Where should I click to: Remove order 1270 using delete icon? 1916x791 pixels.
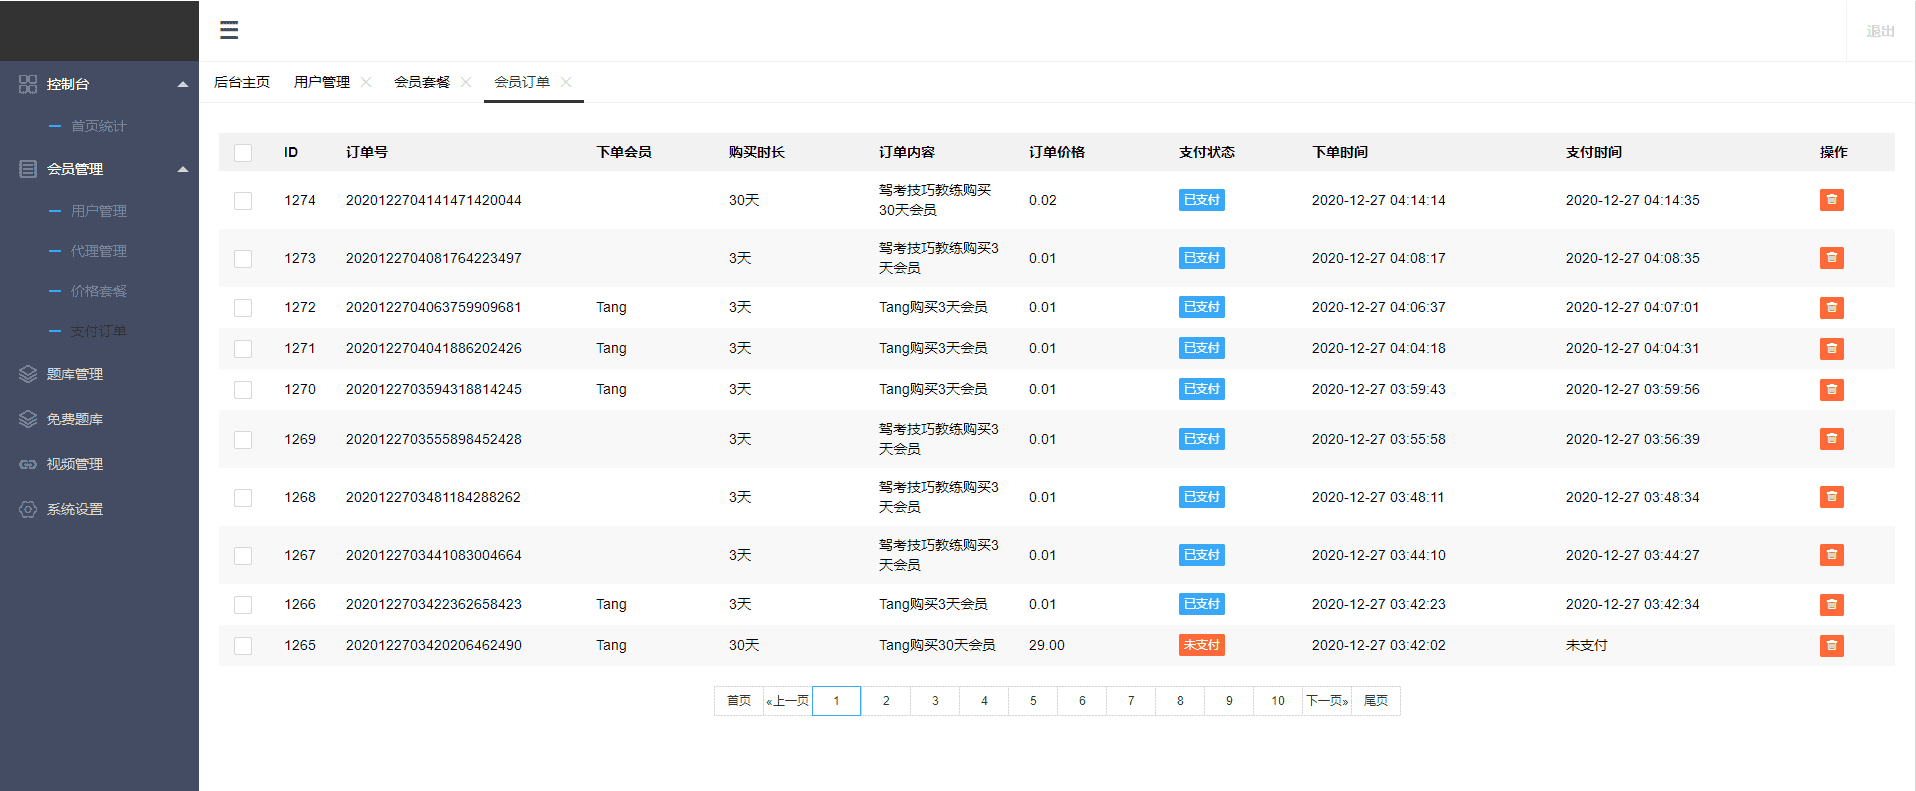pyautogui.click(x=1831, y=389)
